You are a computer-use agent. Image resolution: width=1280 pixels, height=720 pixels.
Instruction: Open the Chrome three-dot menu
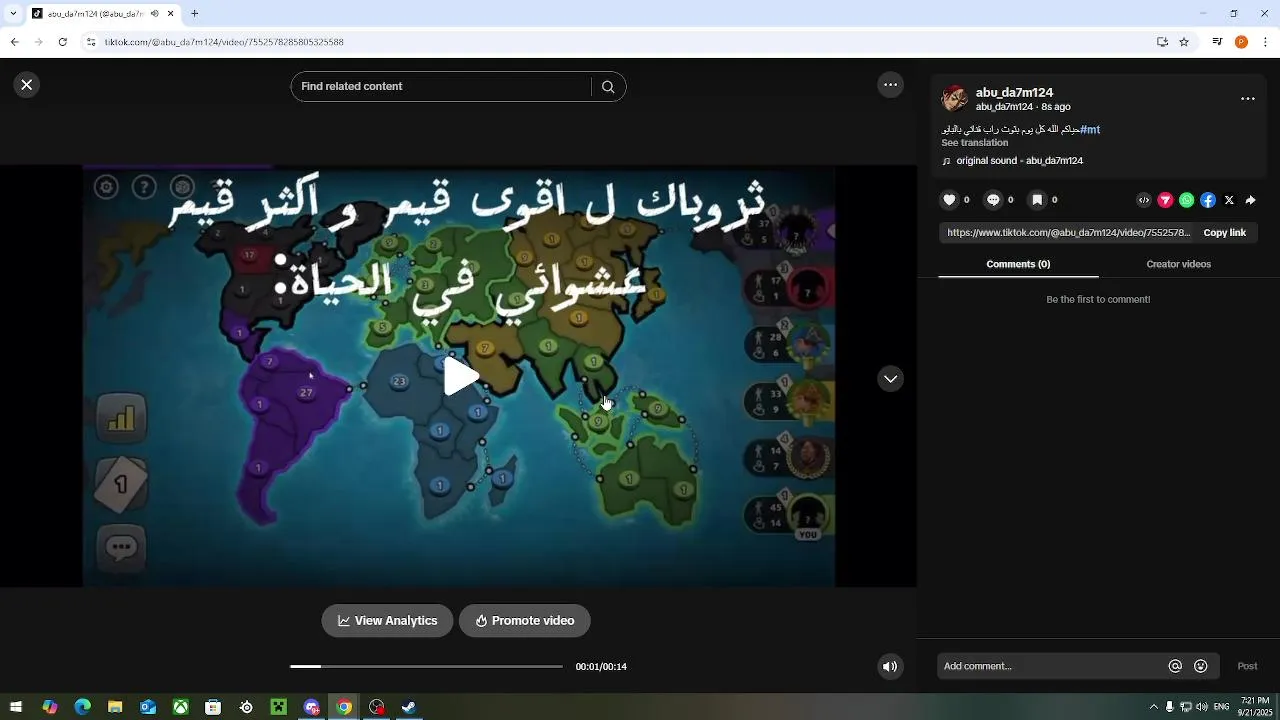tap(1265, 42)
